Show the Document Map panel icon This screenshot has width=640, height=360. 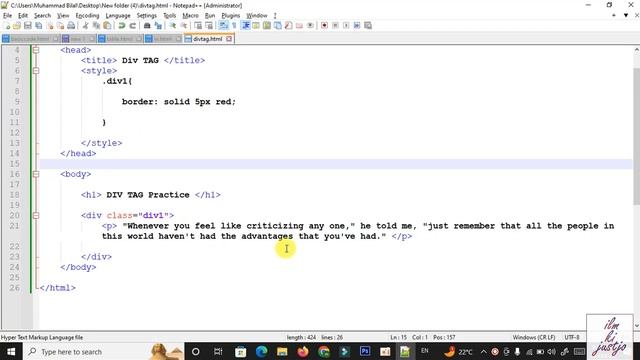[x=267, y=26]
